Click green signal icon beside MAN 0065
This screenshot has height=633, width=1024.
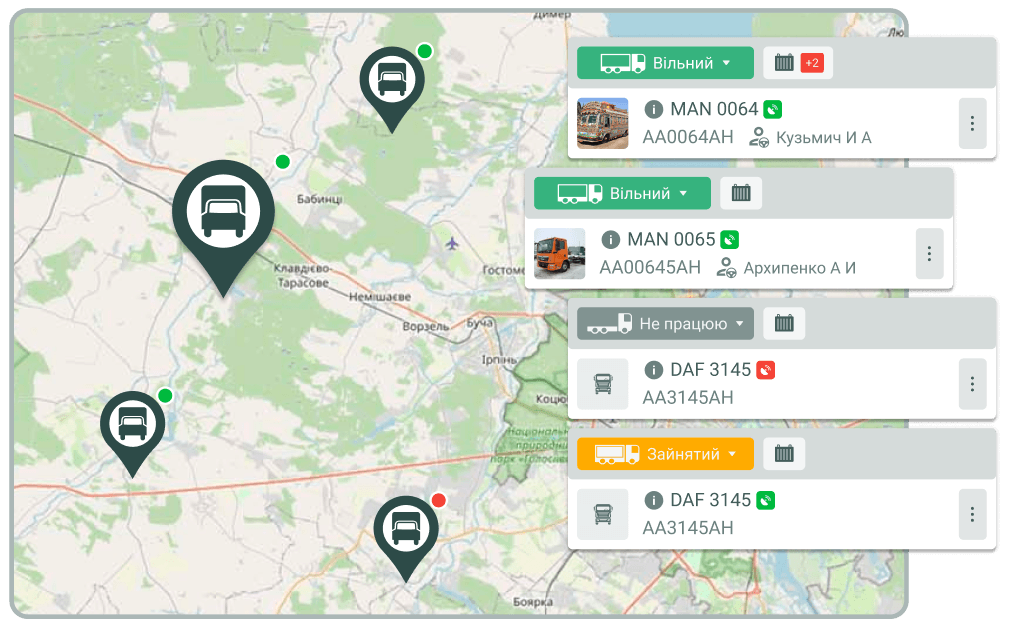tap(730, 240)
